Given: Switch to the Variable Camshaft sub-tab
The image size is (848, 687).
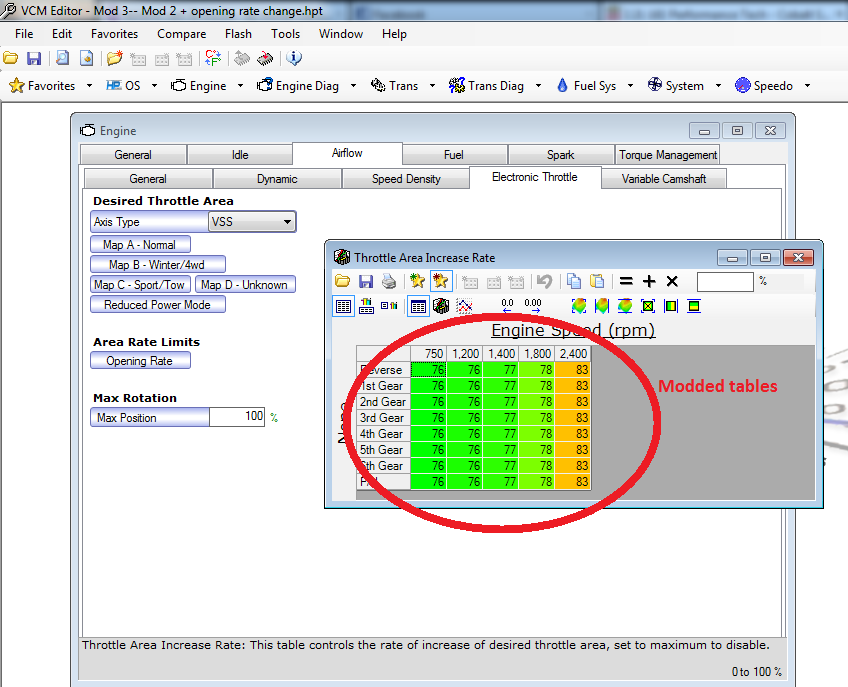Looking at the screenshot, I should click(664, 179).
